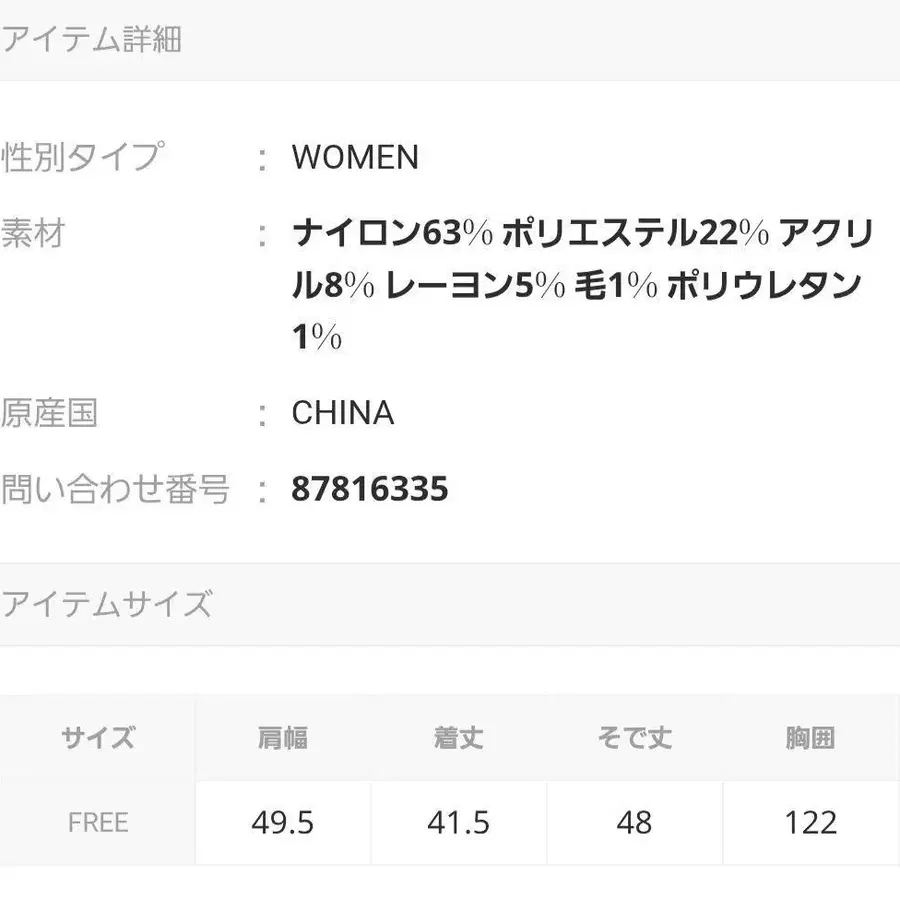This screenshot has width=900, height=900.
Task: Select the 原産国 label
Action: (x=50, y=413)
